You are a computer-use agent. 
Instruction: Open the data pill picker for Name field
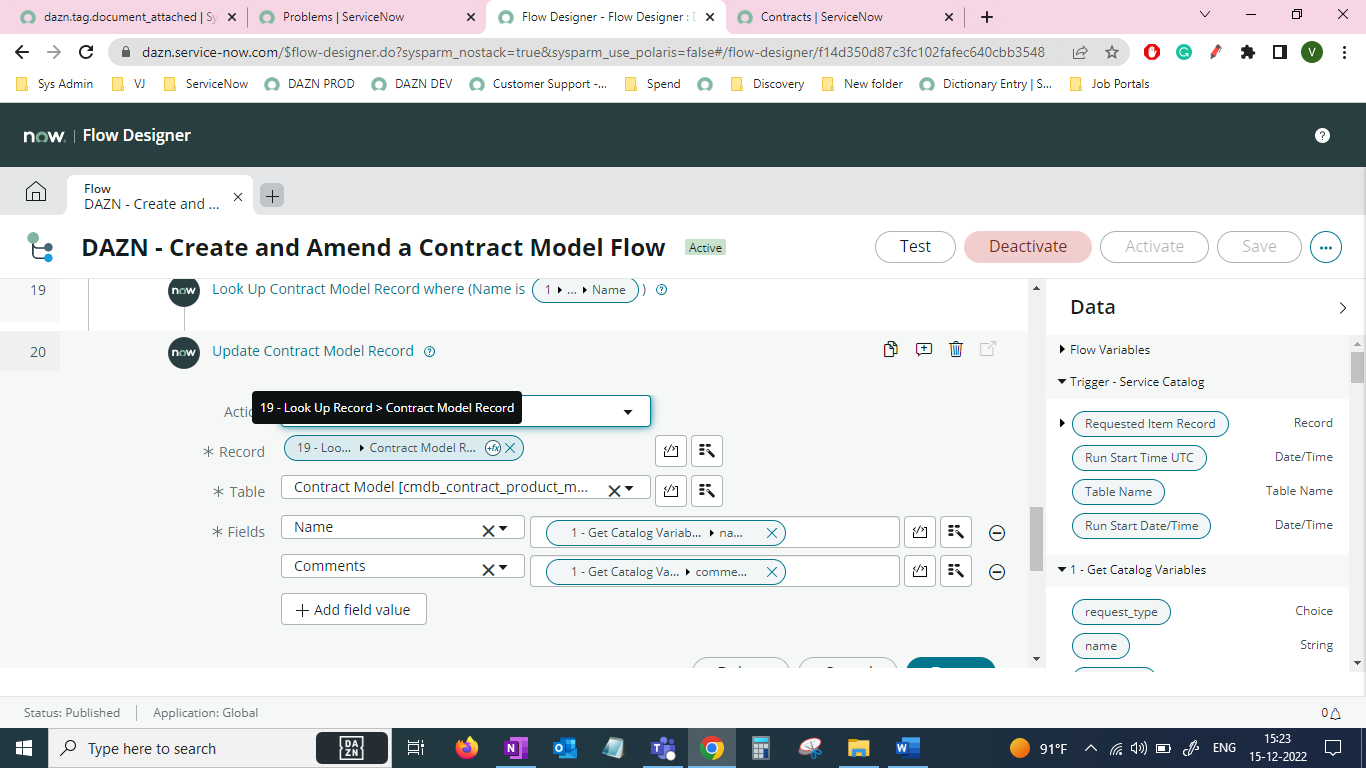pyautogui.click(x=956, y=532)
